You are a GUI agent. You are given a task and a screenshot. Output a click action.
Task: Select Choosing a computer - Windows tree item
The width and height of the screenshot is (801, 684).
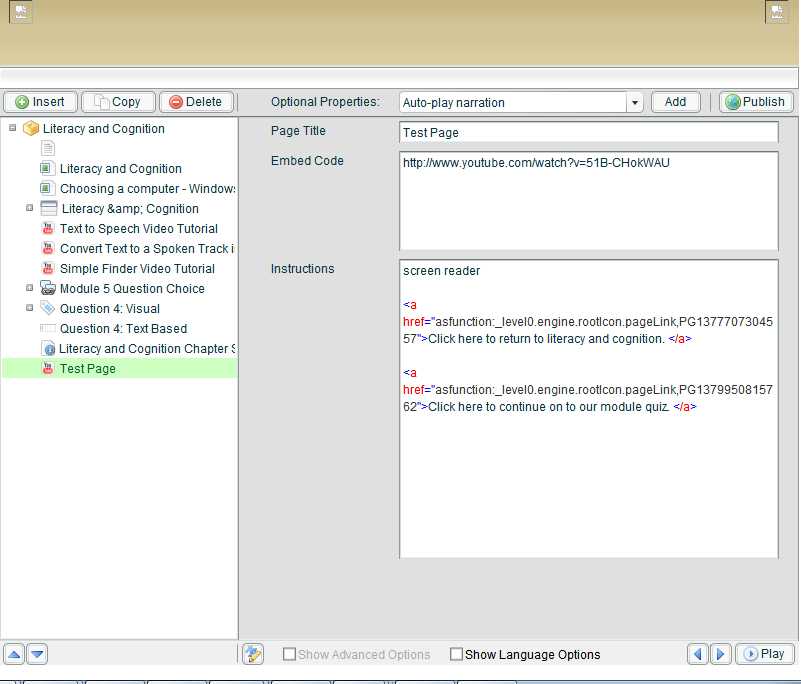tap(147, 188)
